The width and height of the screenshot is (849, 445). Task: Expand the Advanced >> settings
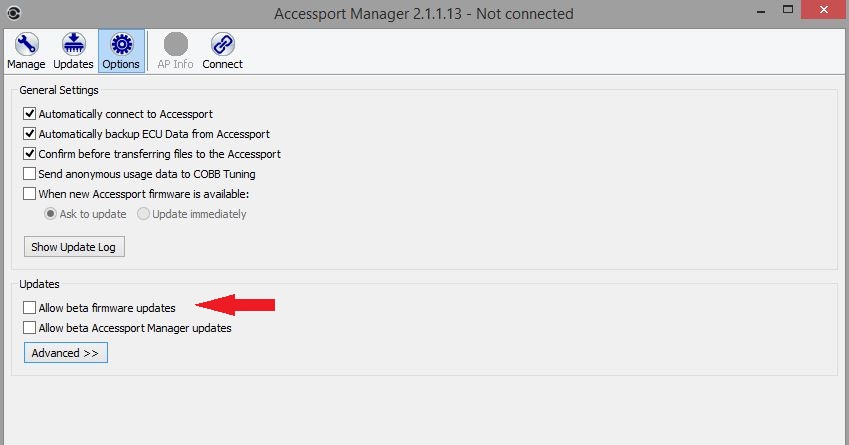pos(65,353)
